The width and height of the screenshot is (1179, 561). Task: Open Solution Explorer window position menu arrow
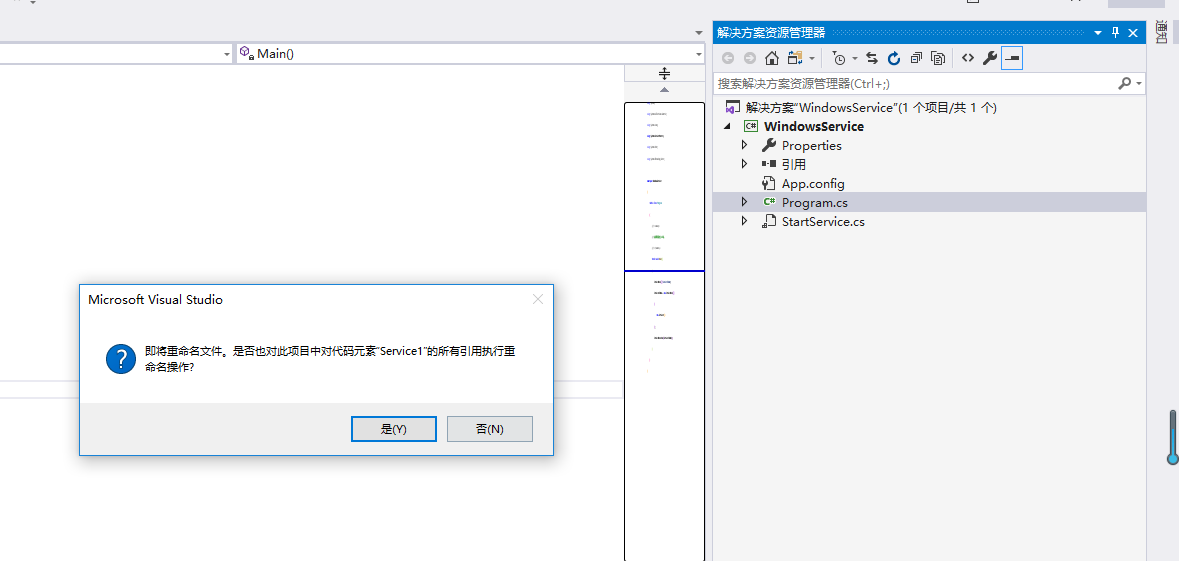point(1098,32)
